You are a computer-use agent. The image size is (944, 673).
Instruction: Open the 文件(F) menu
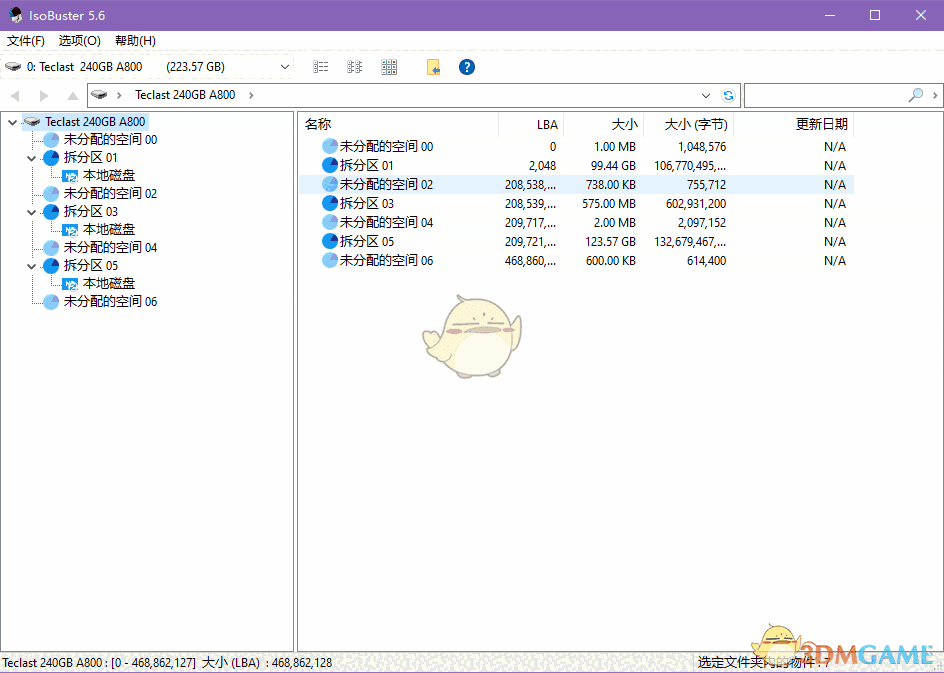pyautogui.click(x=25, y=41)
